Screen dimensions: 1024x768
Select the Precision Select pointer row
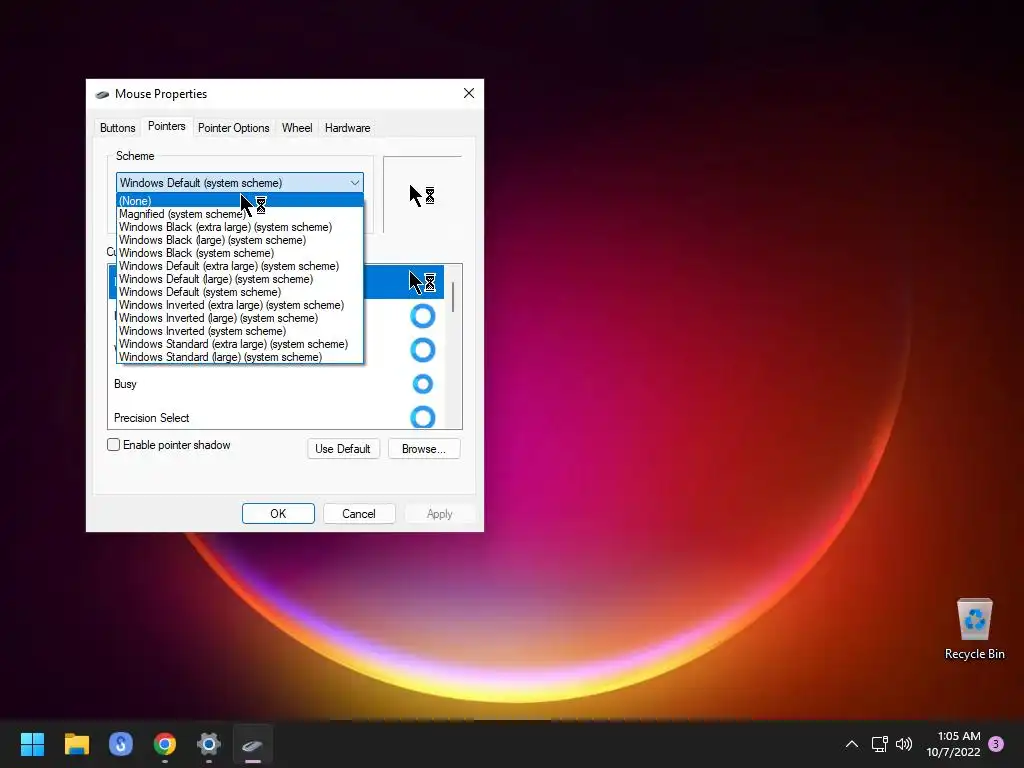tap(276, 417)
